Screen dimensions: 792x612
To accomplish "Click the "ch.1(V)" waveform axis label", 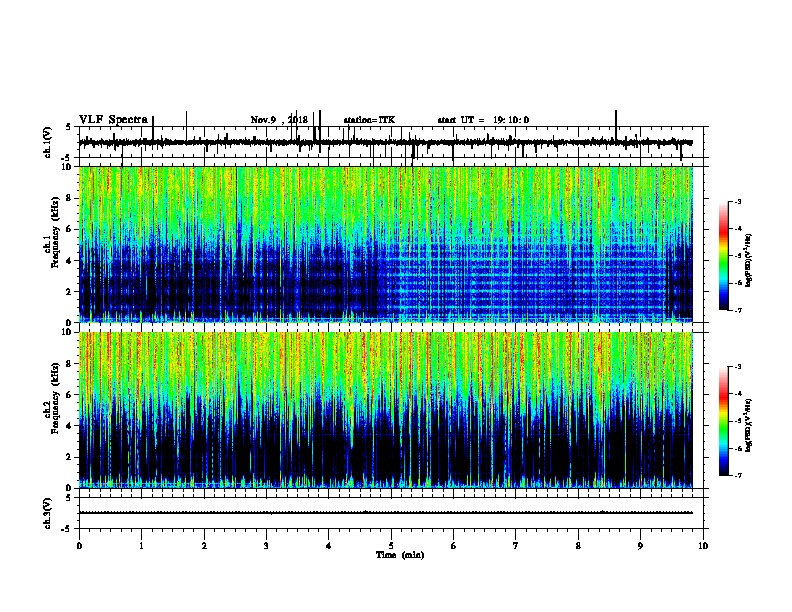I will tap(48, 142).
